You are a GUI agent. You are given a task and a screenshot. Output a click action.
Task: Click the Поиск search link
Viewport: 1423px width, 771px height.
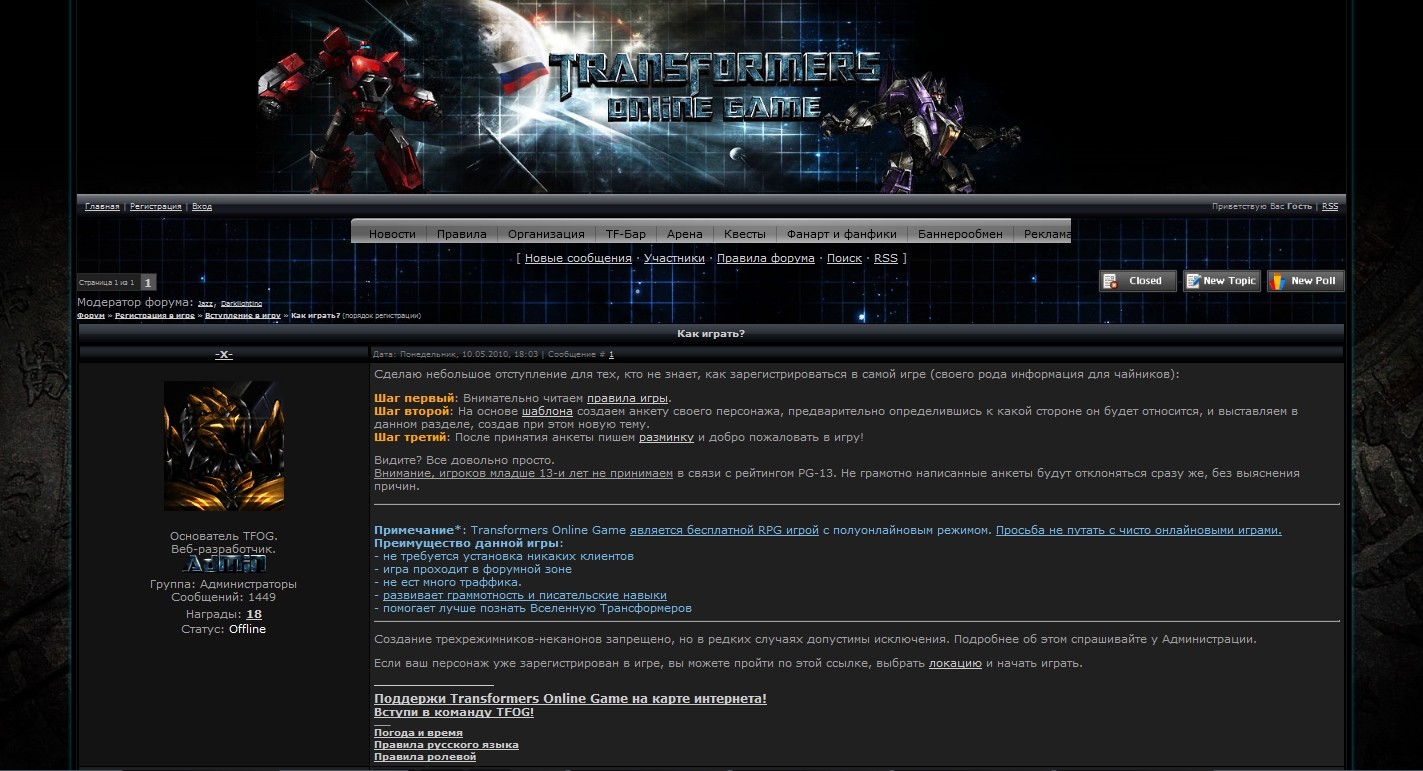click(x=844, y=258)
